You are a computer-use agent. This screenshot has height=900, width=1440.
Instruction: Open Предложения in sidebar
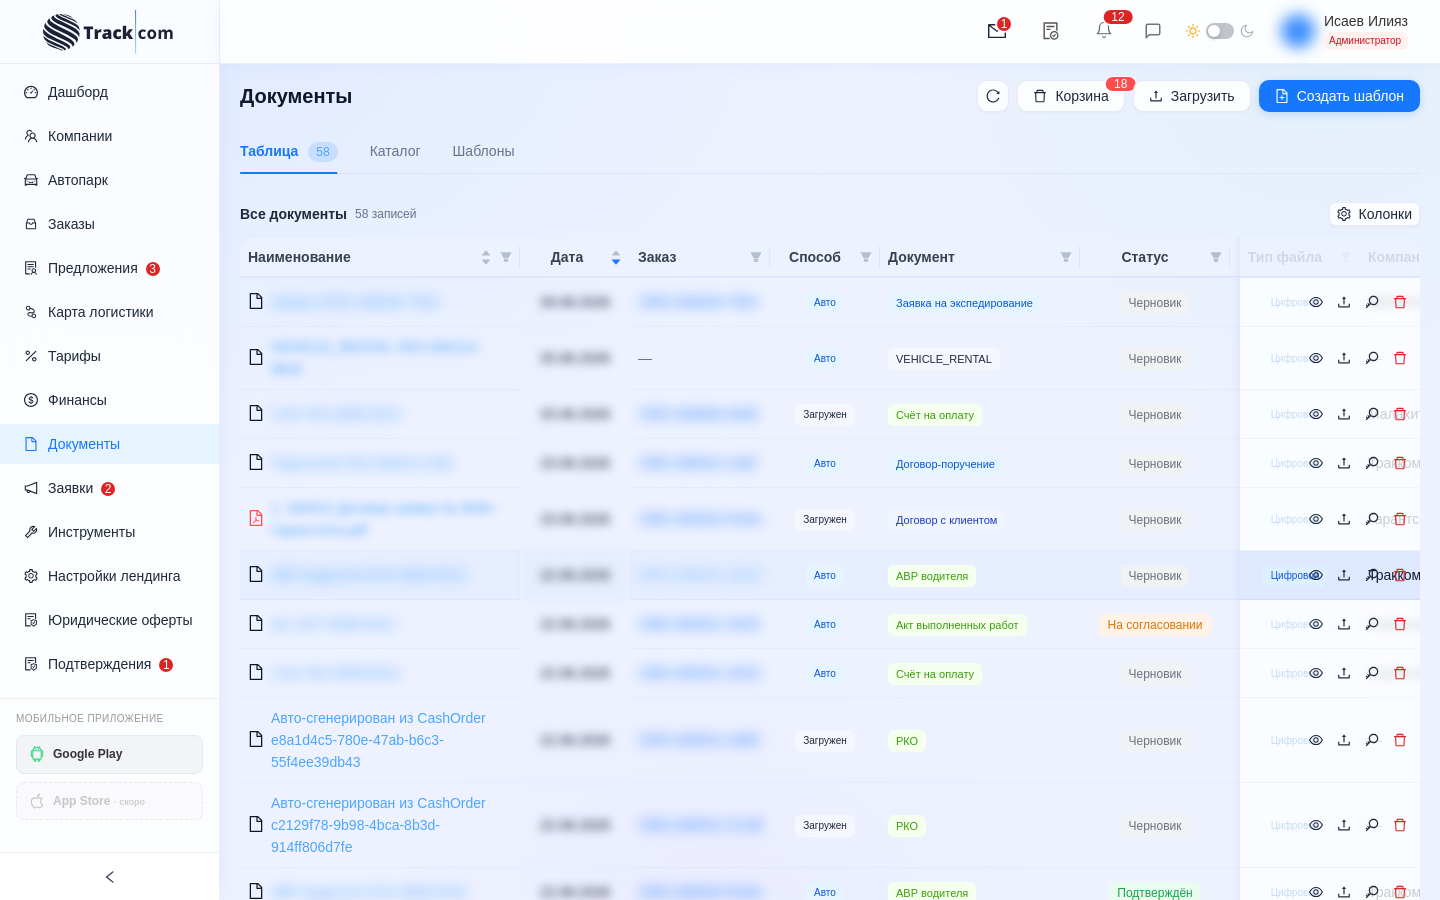(x=110, y=268)
